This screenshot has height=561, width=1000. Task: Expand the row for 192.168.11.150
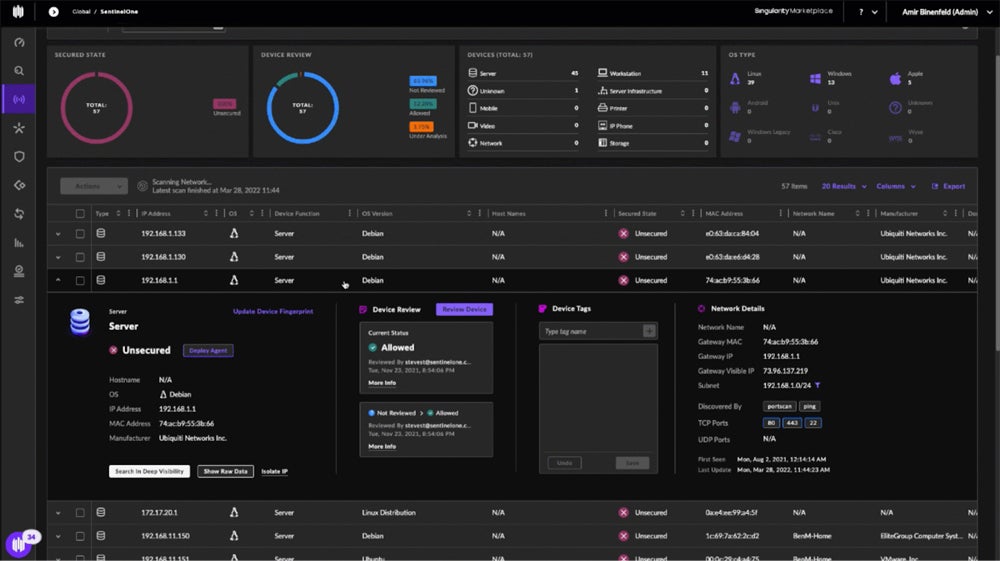pyautogui.click(x=58, y=537)
